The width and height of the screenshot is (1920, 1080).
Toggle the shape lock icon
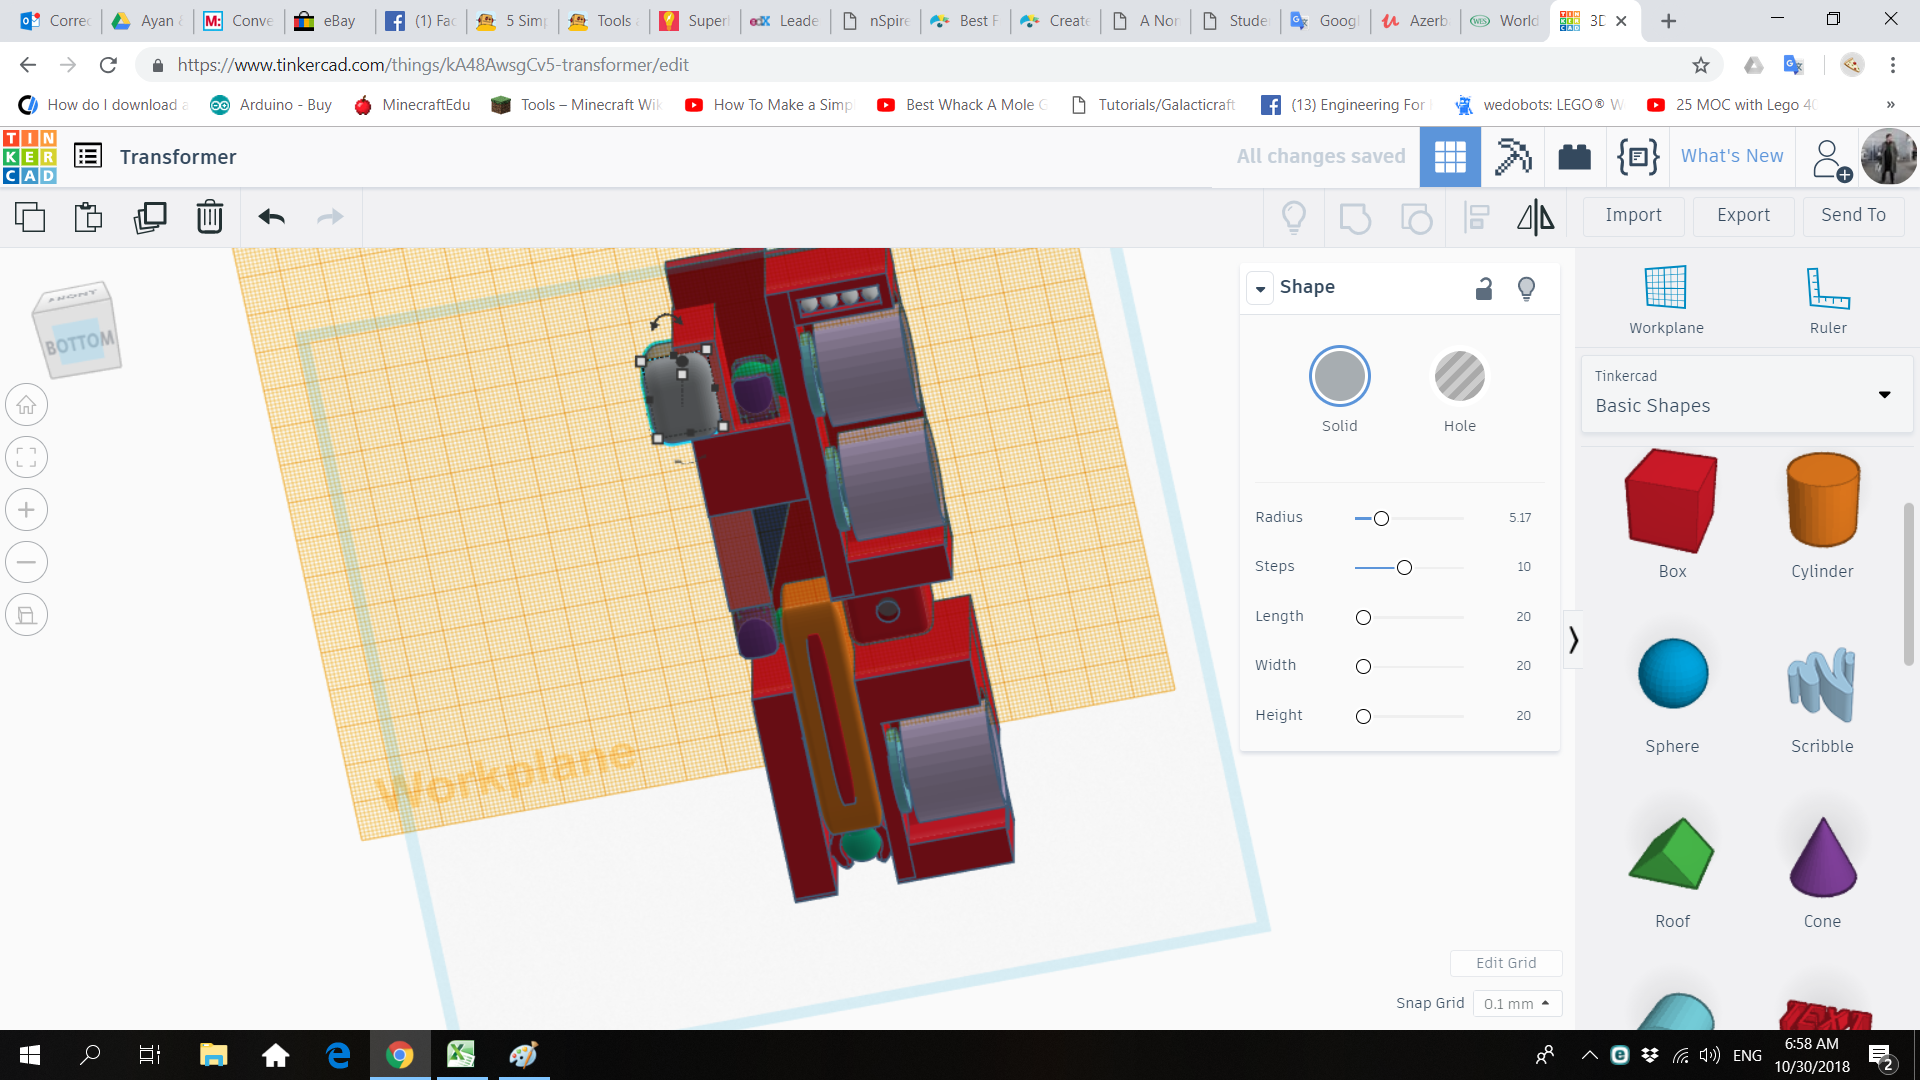tap(1484, 289)
